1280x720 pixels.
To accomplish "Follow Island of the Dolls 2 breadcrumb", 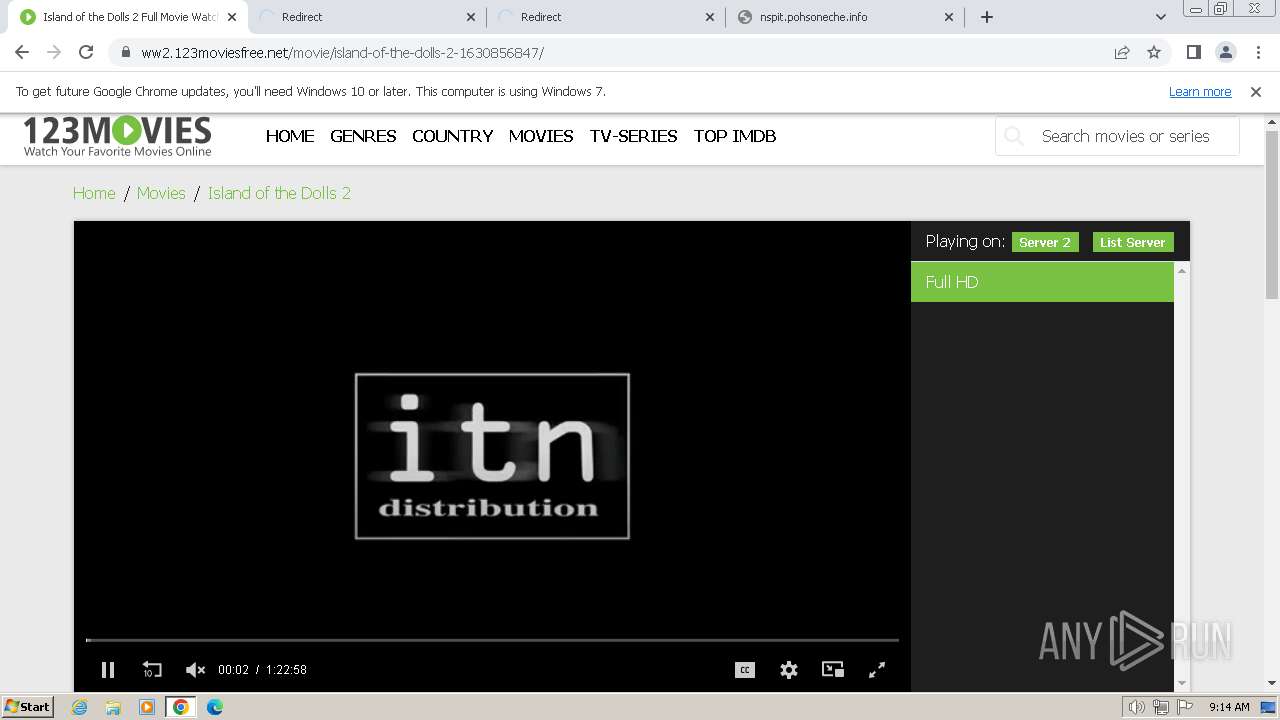I will click(x=279, y=193).
